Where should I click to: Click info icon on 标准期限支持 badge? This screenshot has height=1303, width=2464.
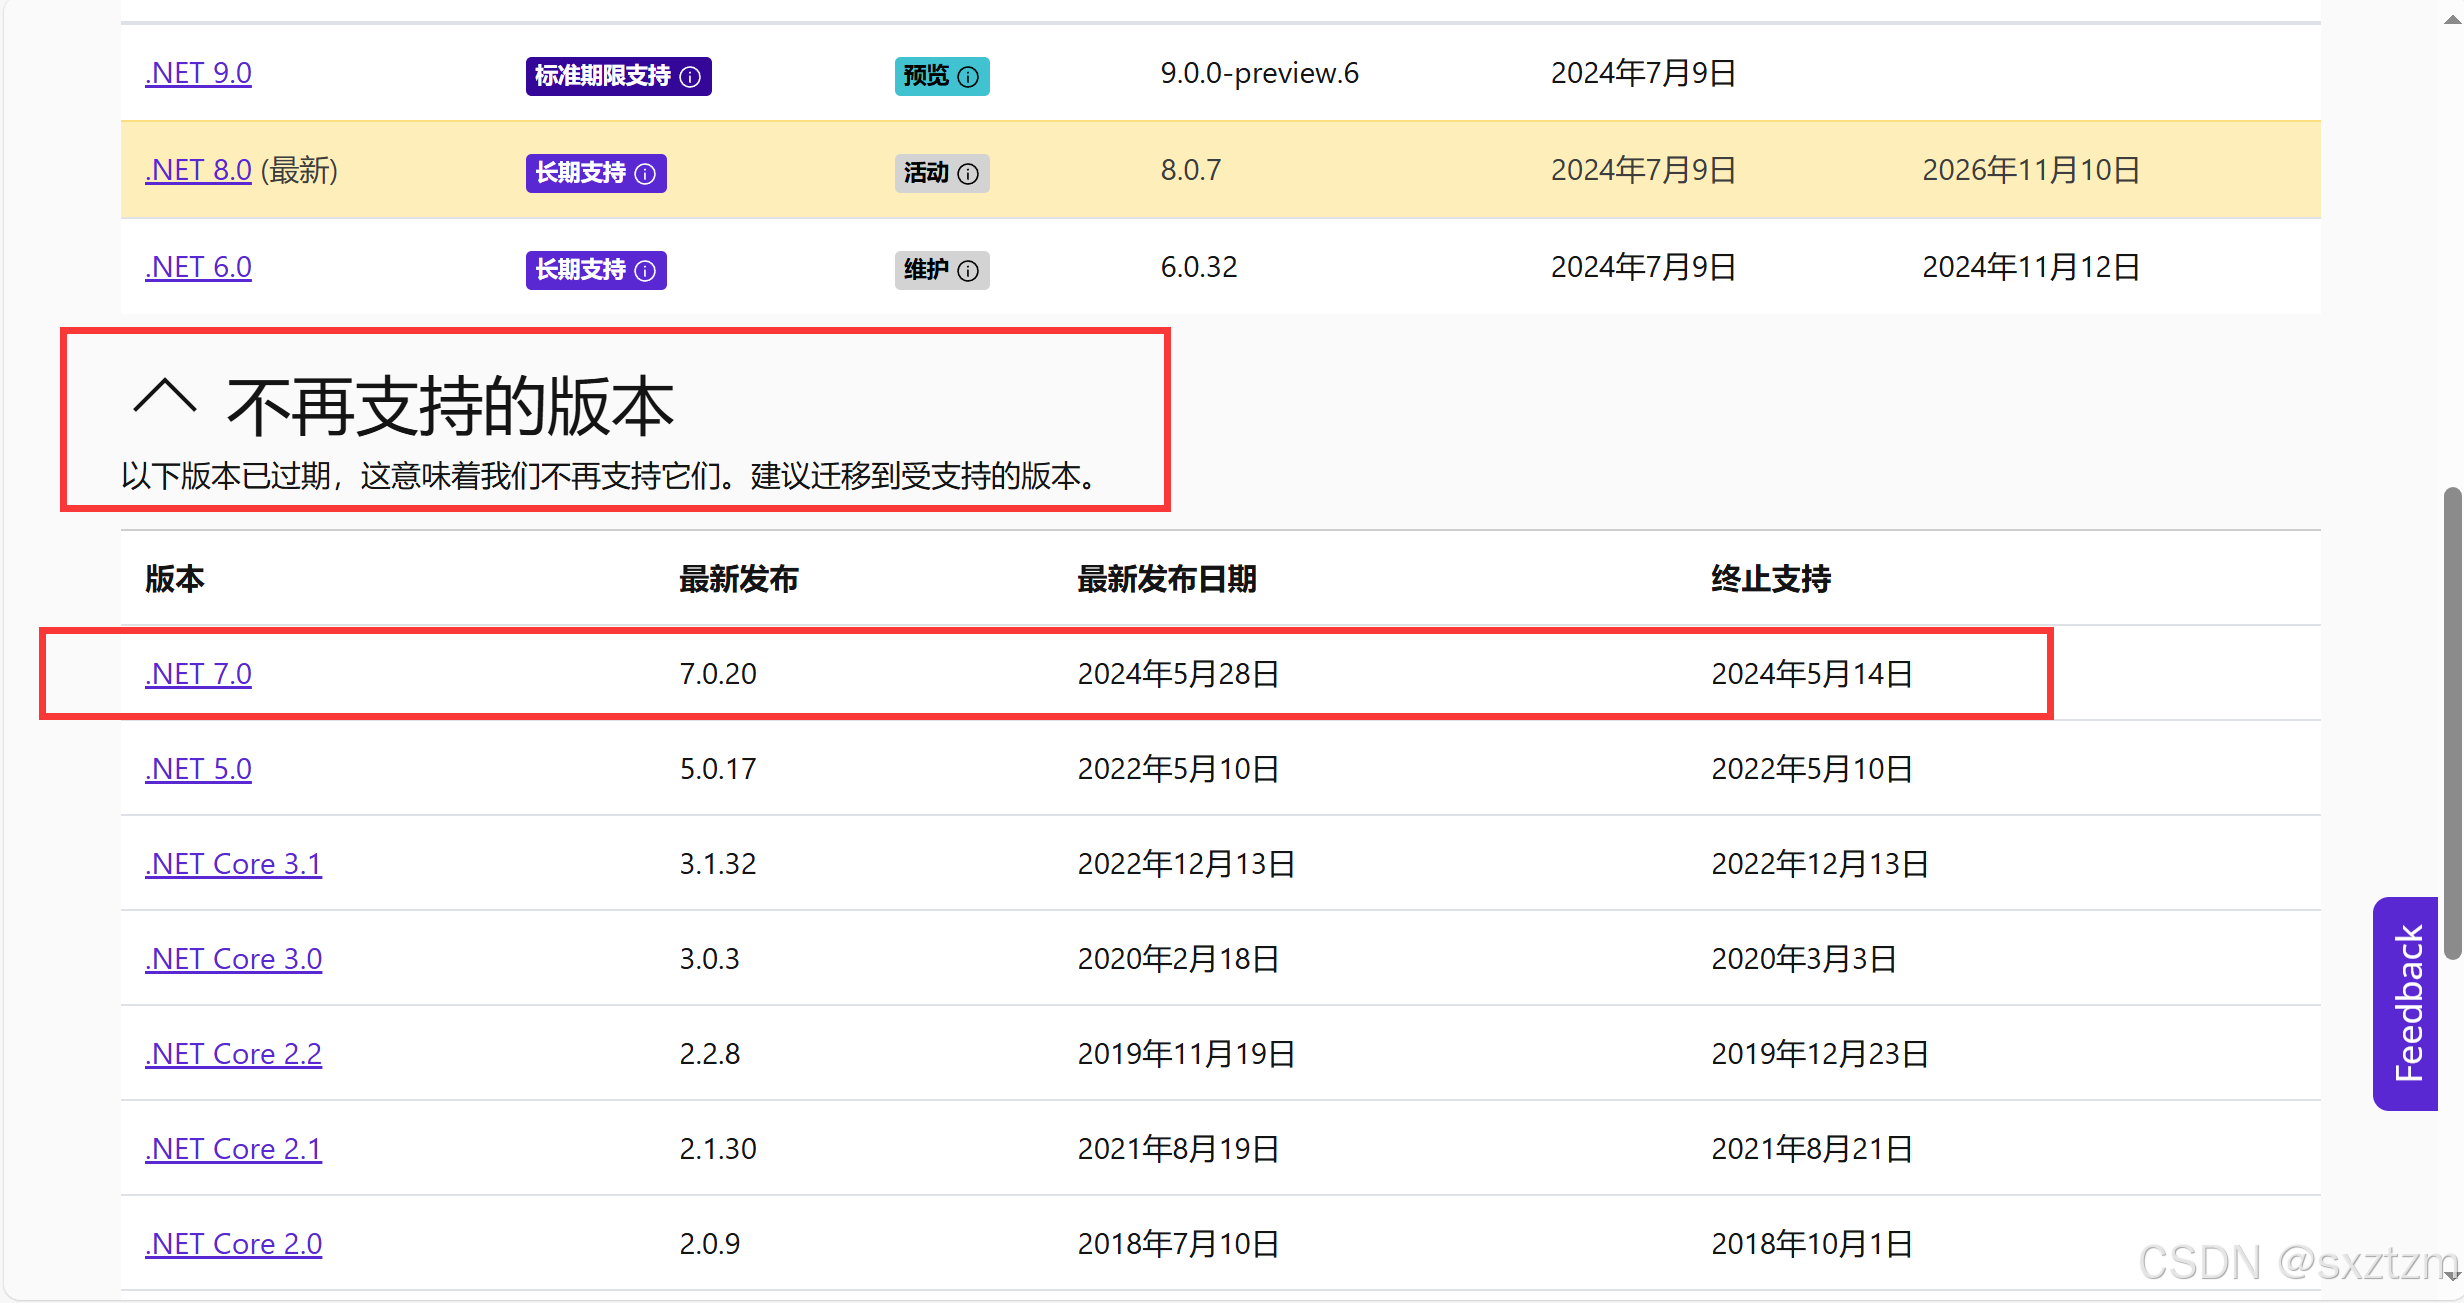pos(690,77)
